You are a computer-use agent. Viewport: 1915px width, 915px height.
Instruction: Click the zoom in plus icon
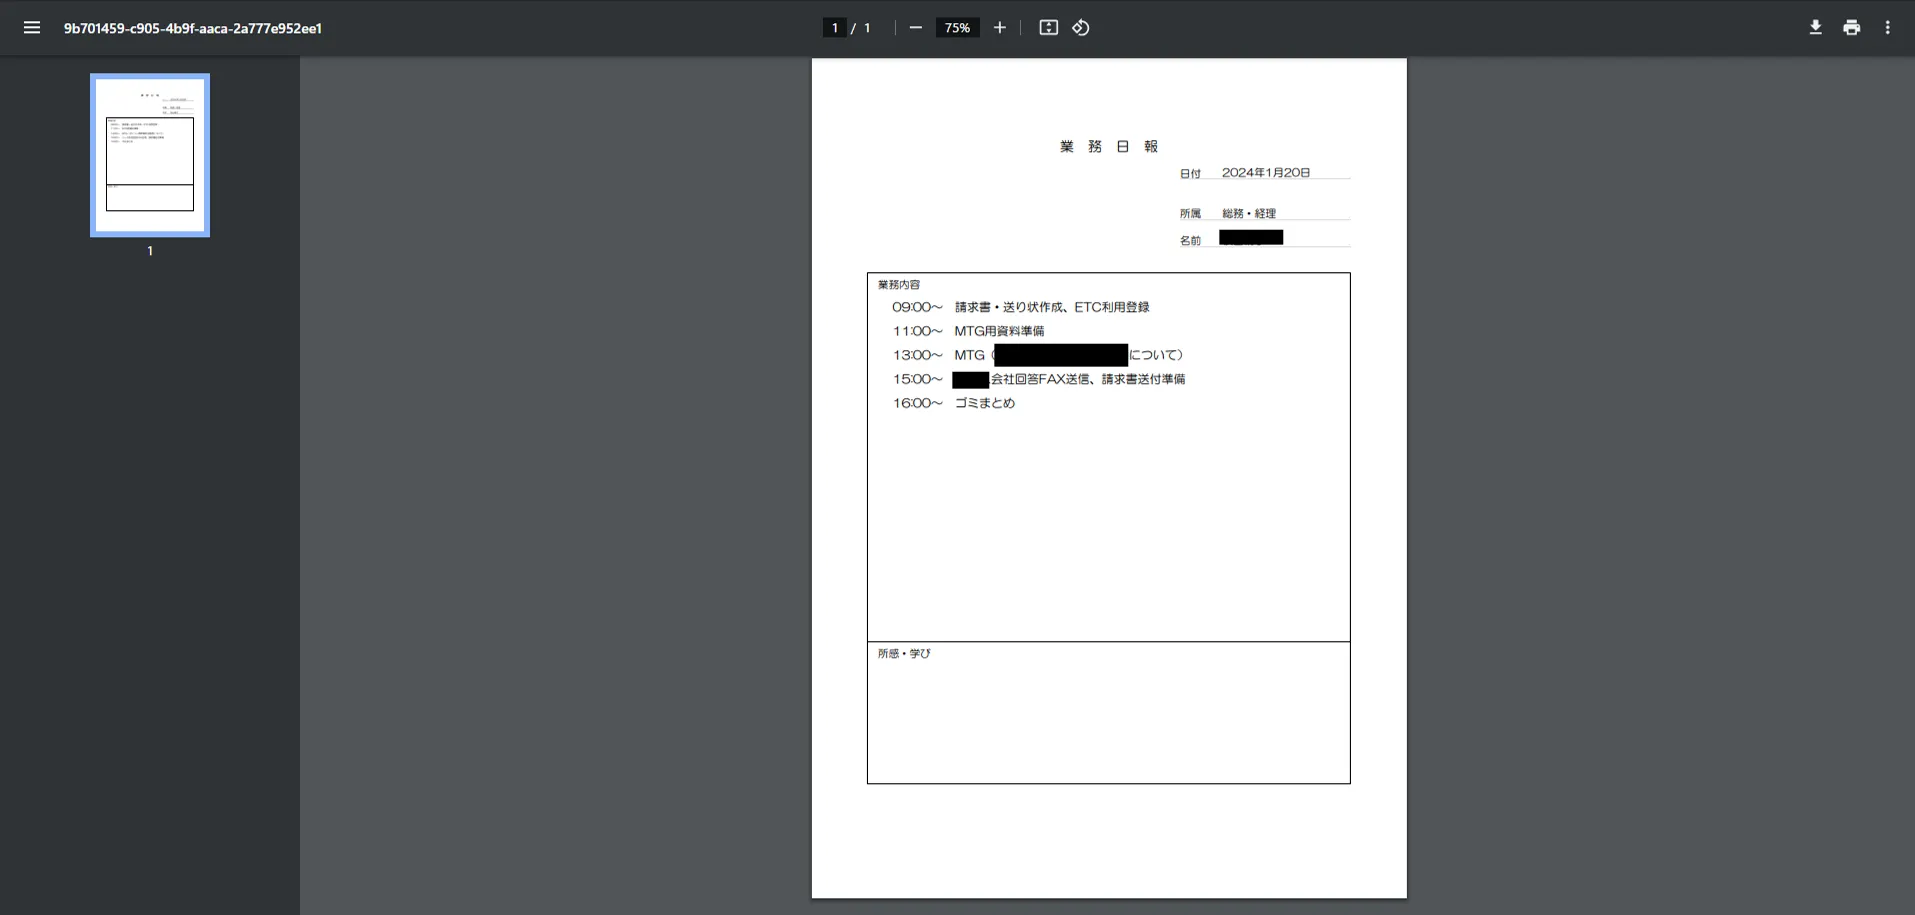tap(999, 28)
